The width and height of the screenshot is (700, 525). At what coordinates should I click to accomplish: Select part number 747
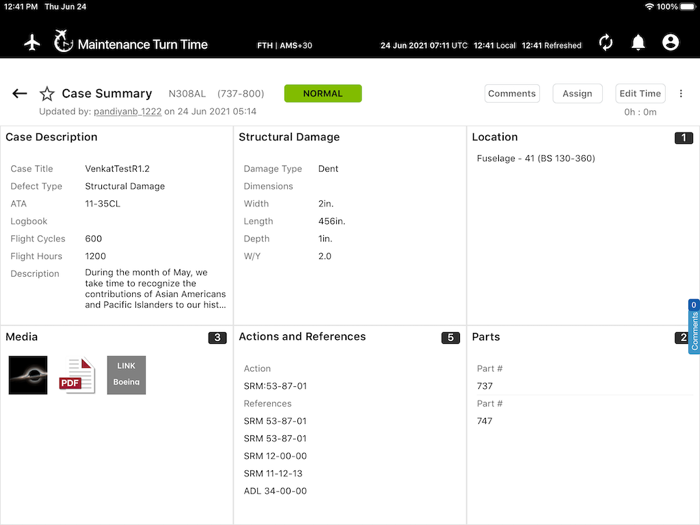point(485,421)
